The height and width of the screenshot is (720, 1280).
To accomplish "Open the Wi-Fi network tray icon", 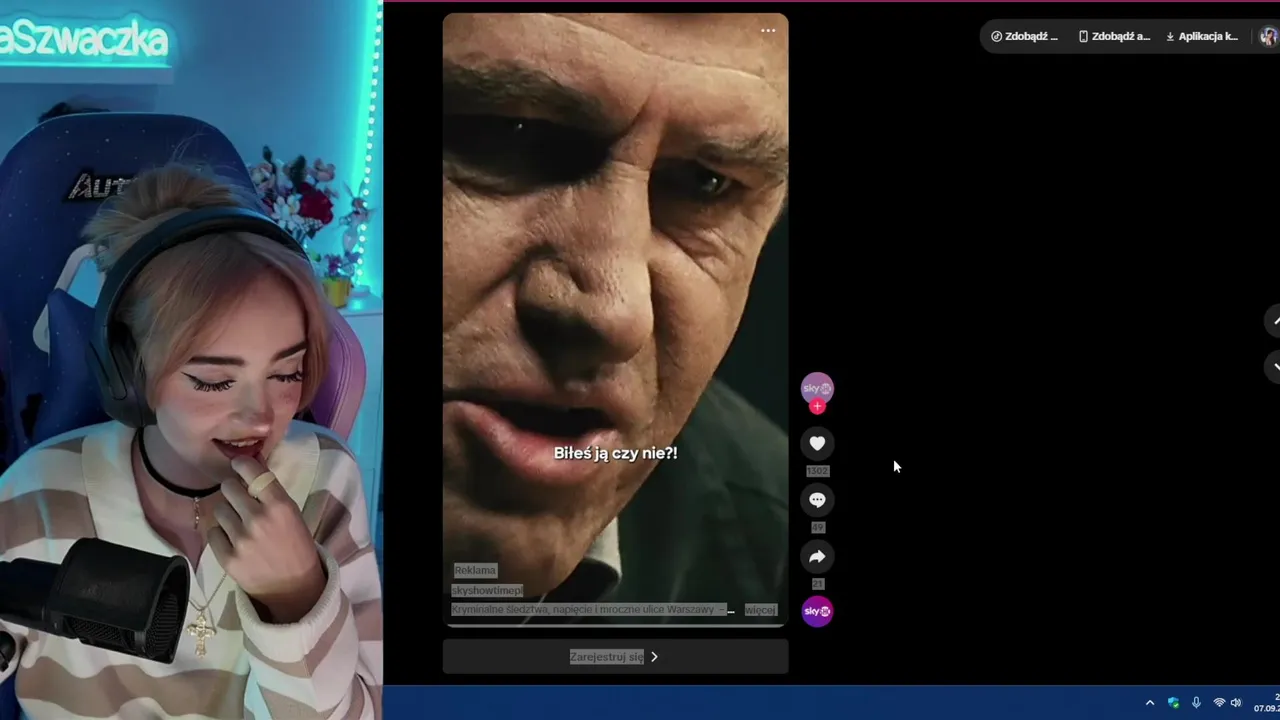I will click(1219, 703).
